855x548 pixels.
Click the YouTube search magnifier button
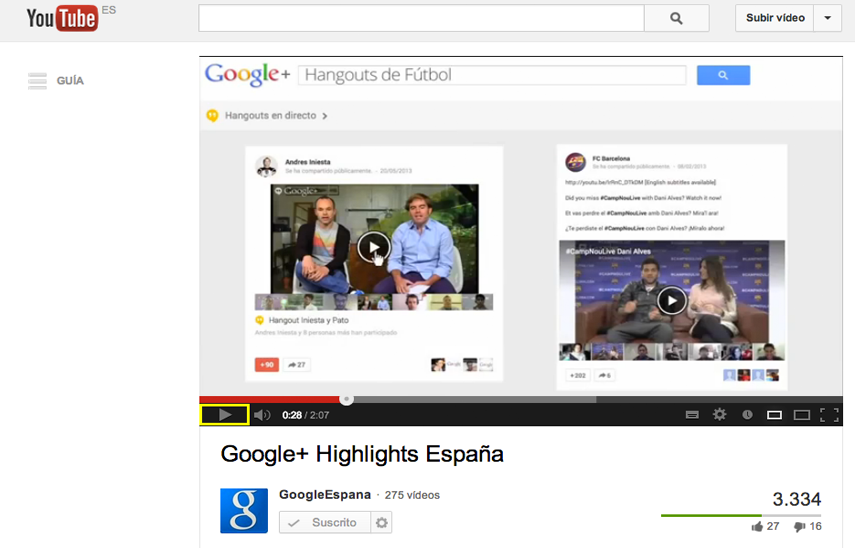(677, 18)
